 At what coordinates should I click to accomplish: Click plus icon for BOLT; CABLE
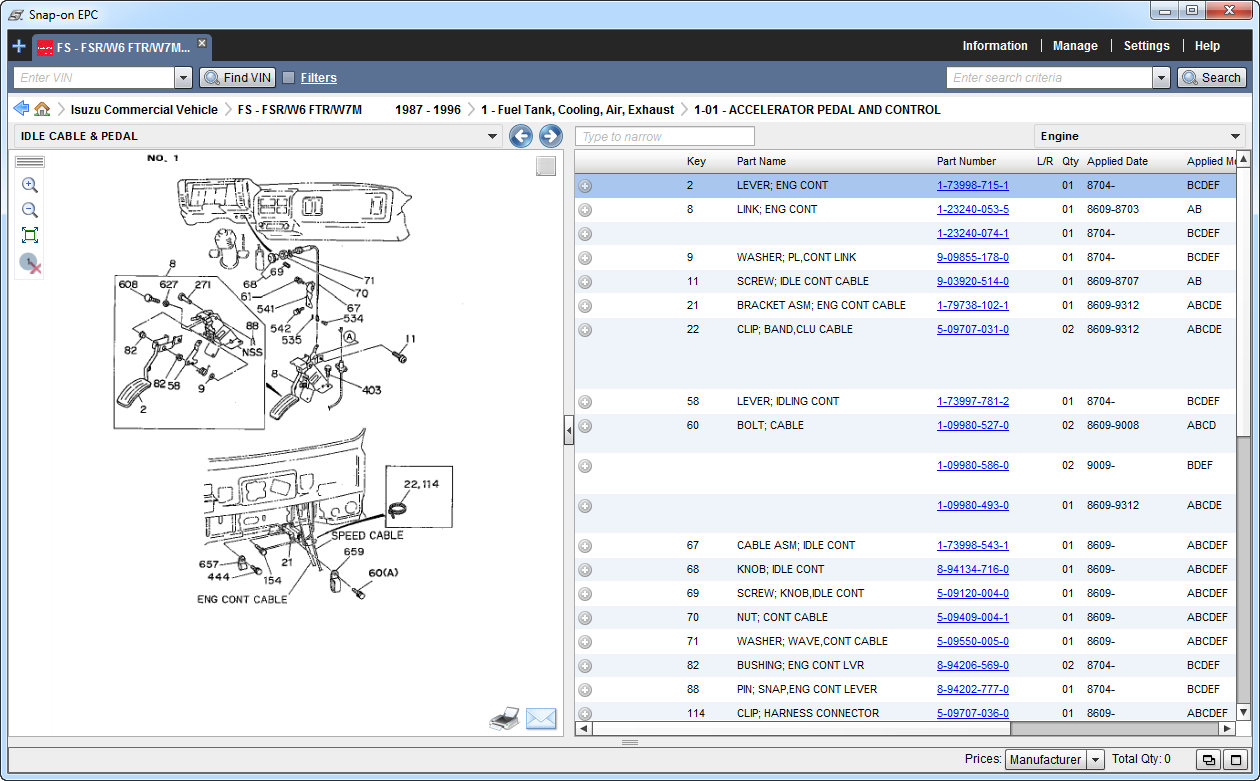[585, 425]
